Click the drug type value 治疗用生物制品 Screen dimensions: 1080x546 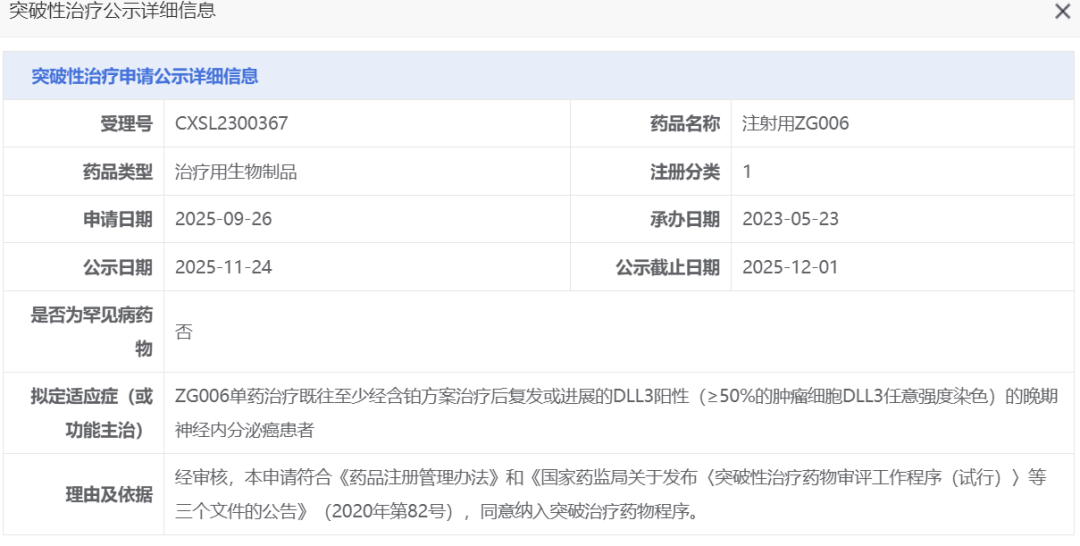(x=236, y=171)
